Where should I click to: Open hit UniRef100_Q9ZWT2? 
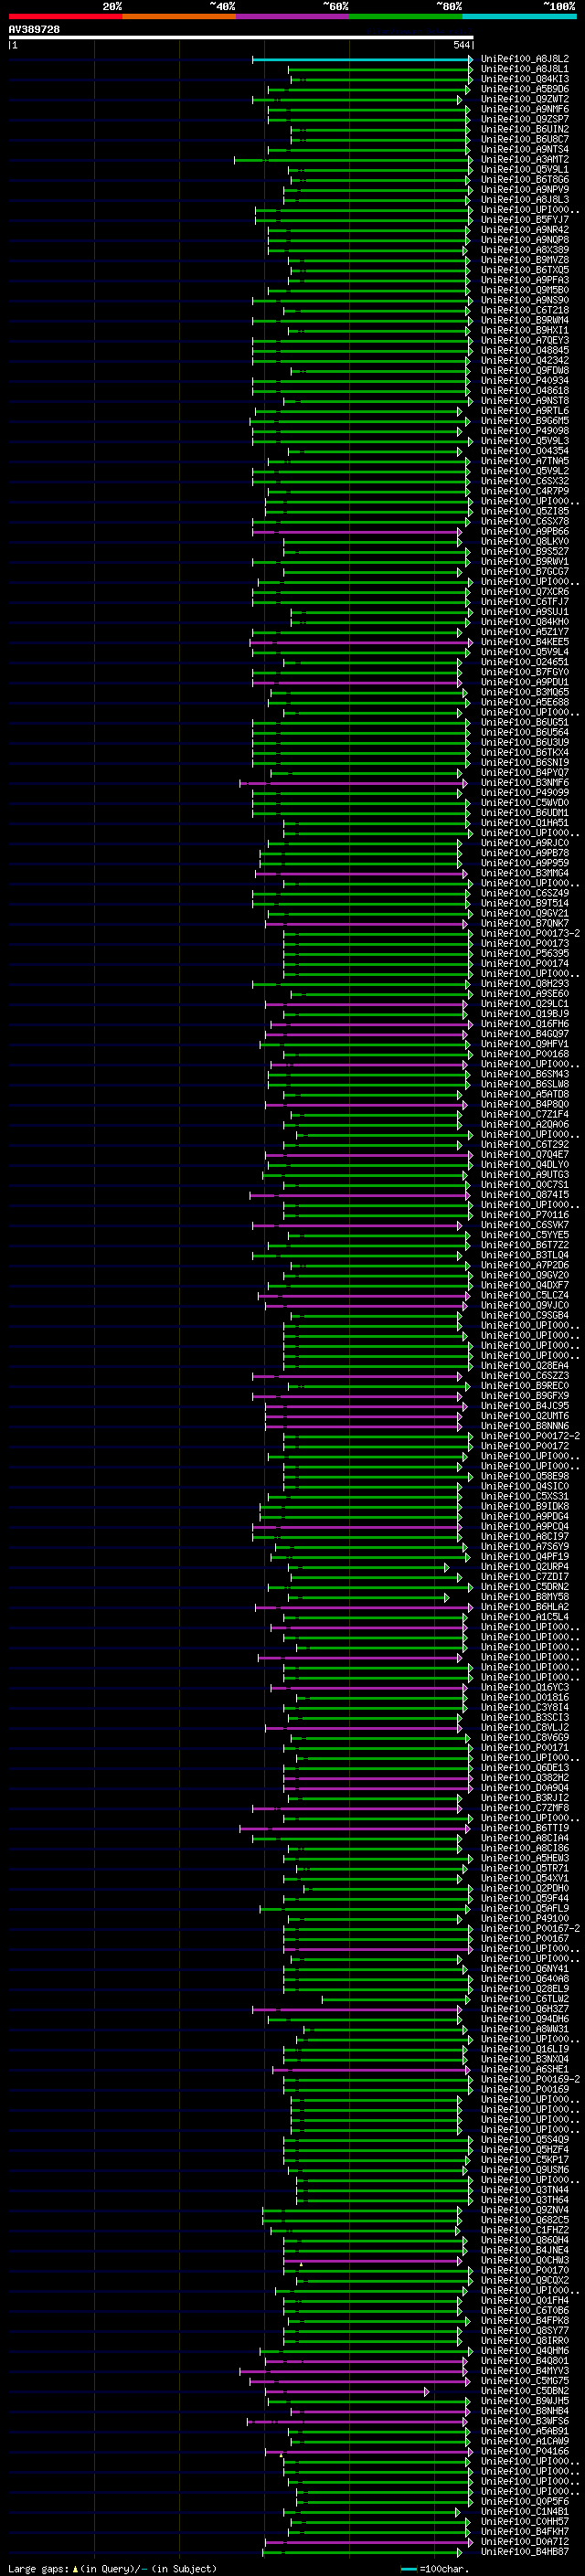pyautogui.click(x=525, y=99)
